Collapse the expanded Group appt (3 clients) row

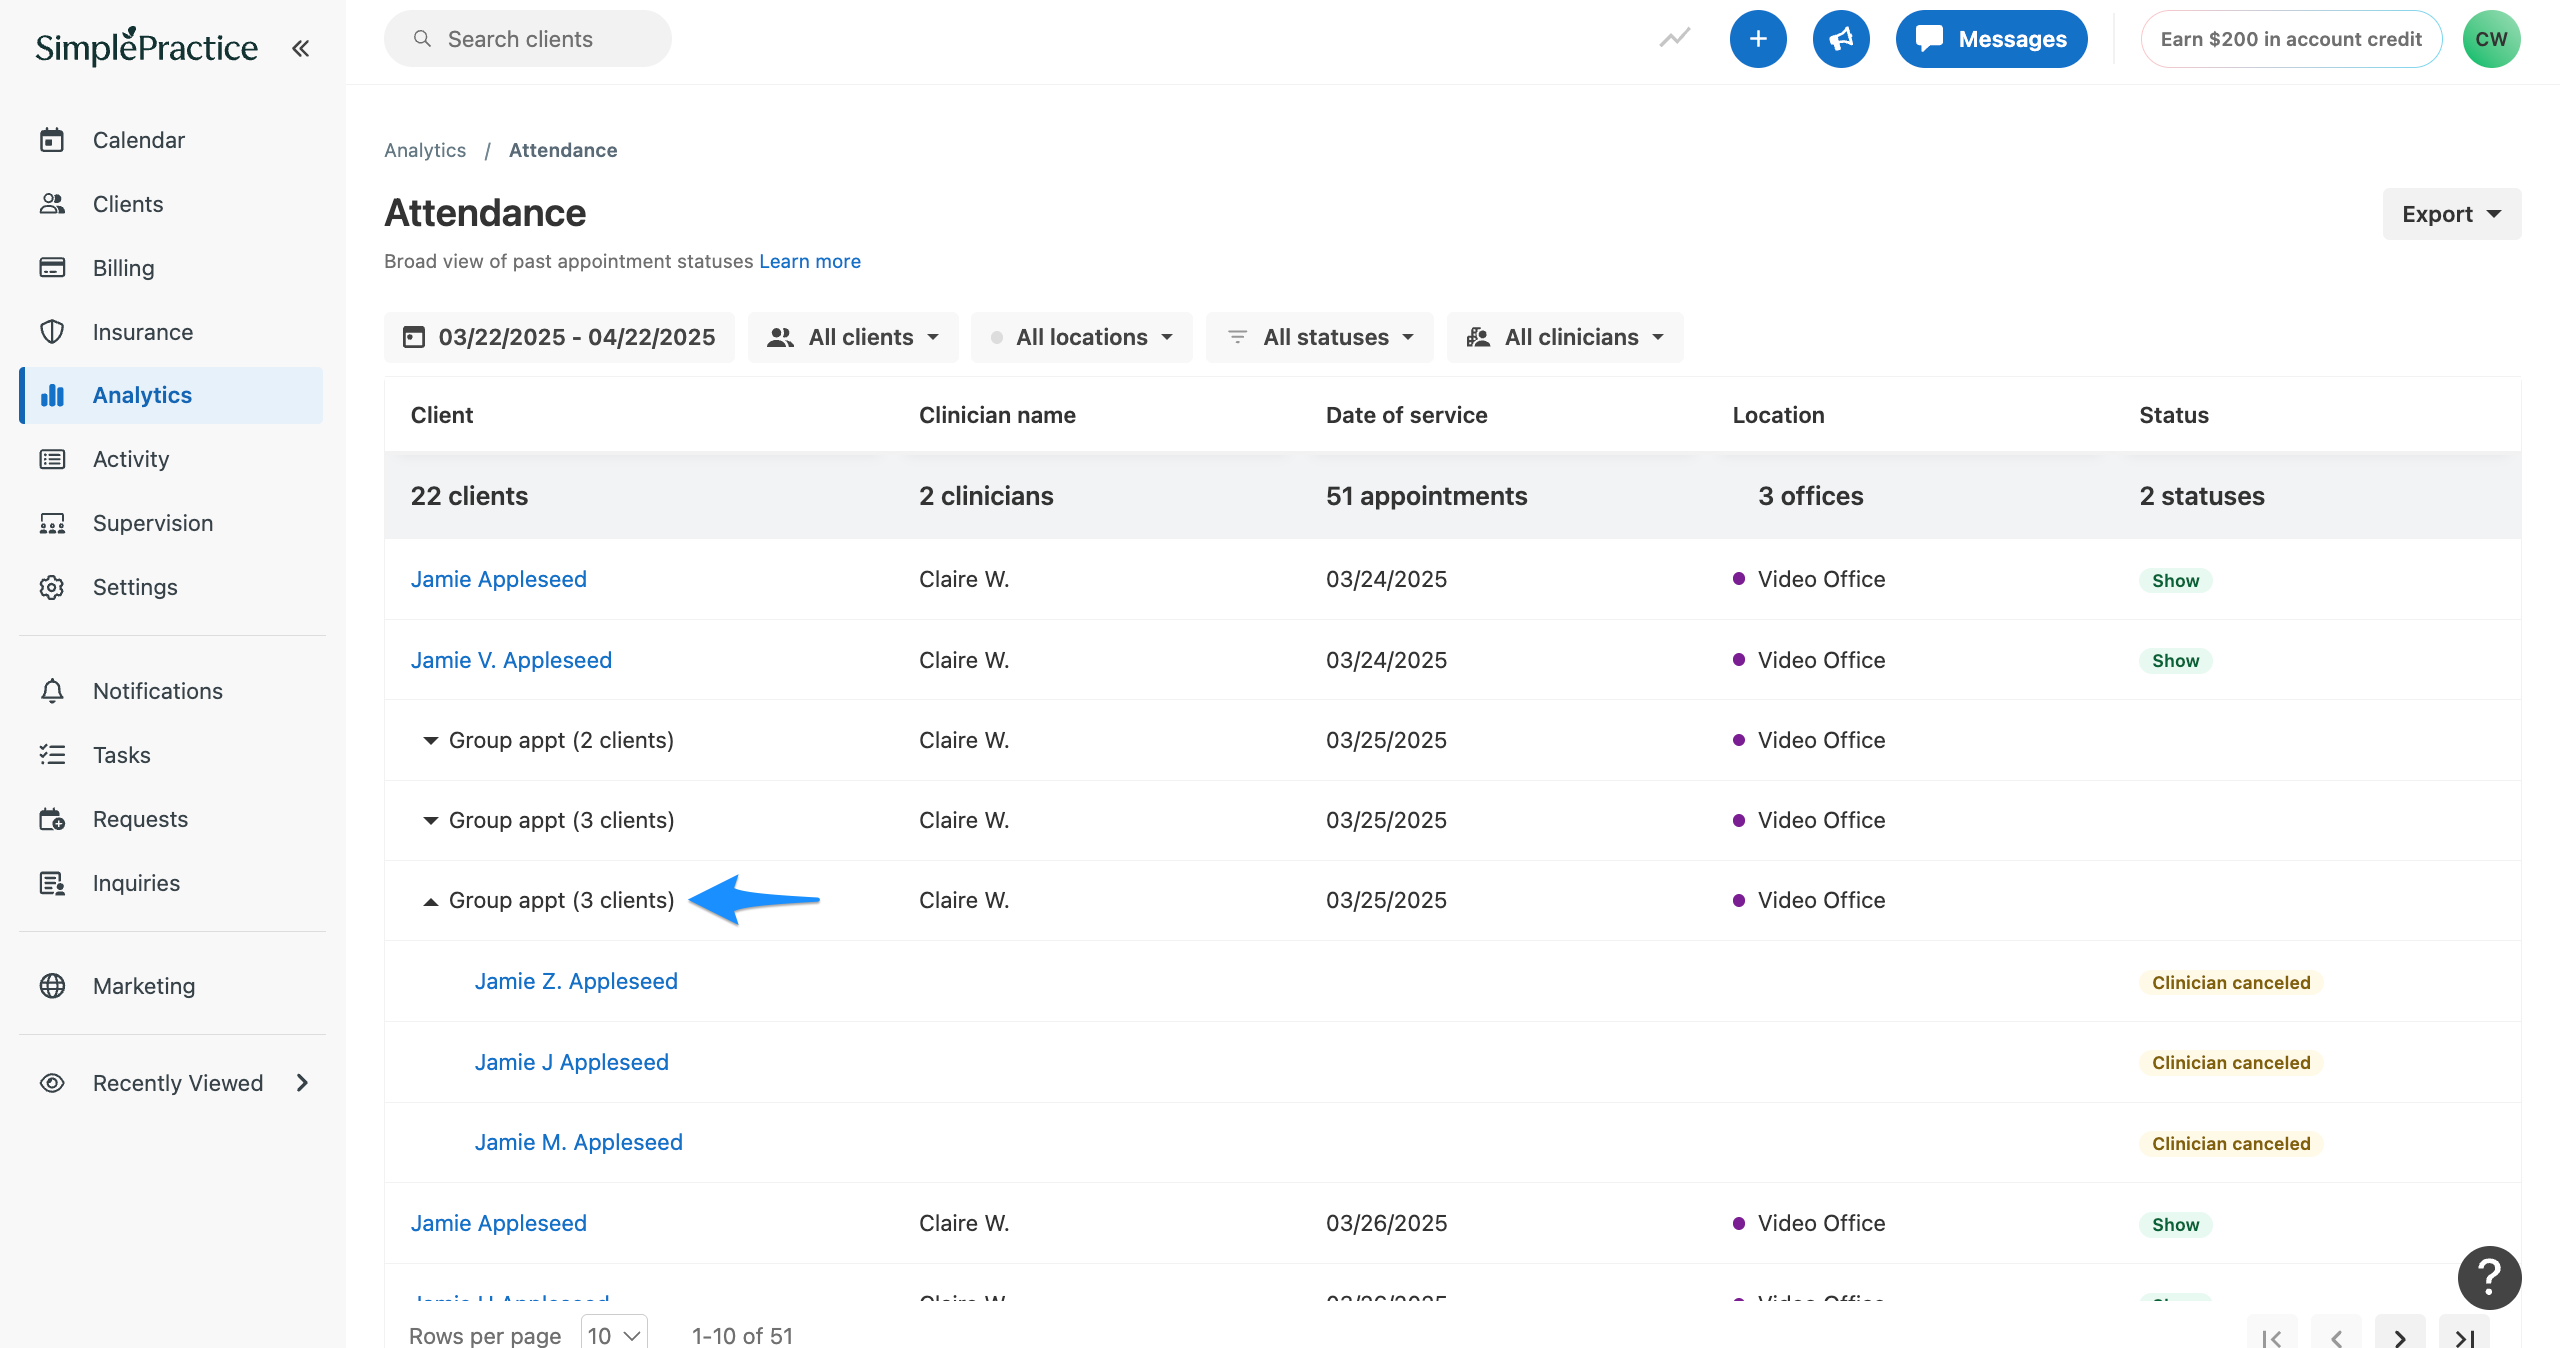point(431,901)
